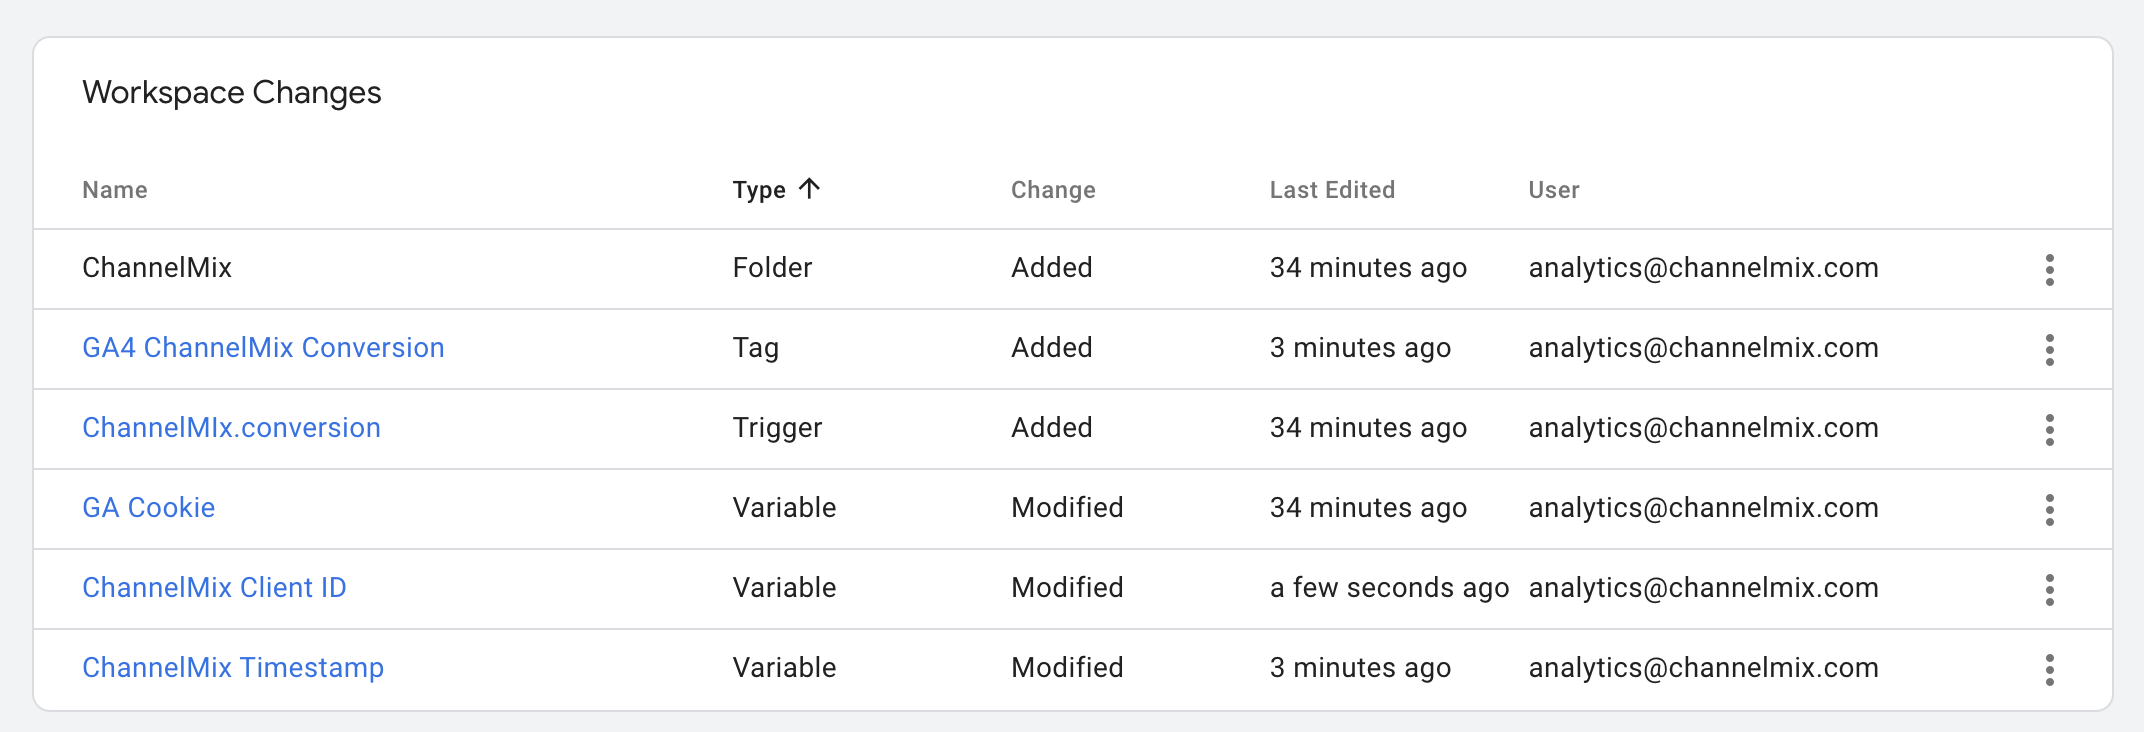The width and height of the screenshot is (2144, 732).
Task: Open the ChannelMix Timestamp variable link
Action: pyautogui.click(x=233, y=668)
